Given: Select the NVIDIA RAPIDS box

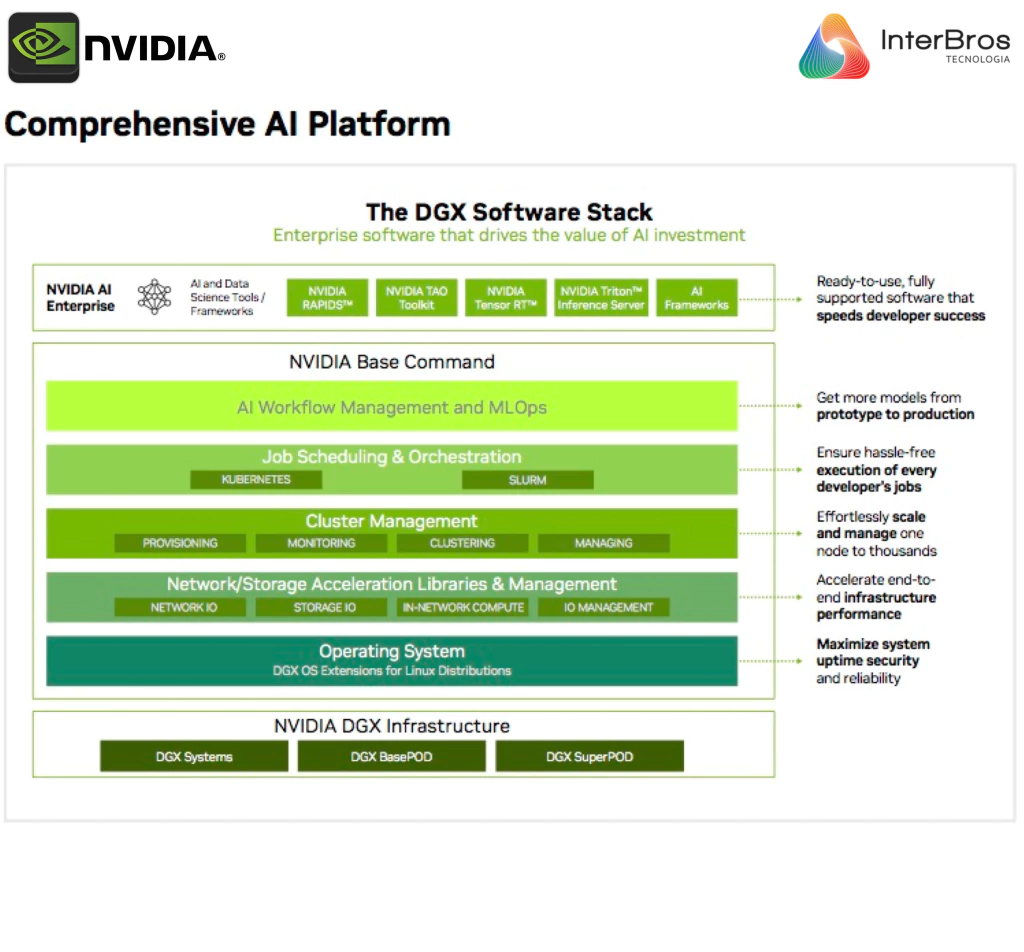Looking at the screenshot, I should click(x=327, y=298).
